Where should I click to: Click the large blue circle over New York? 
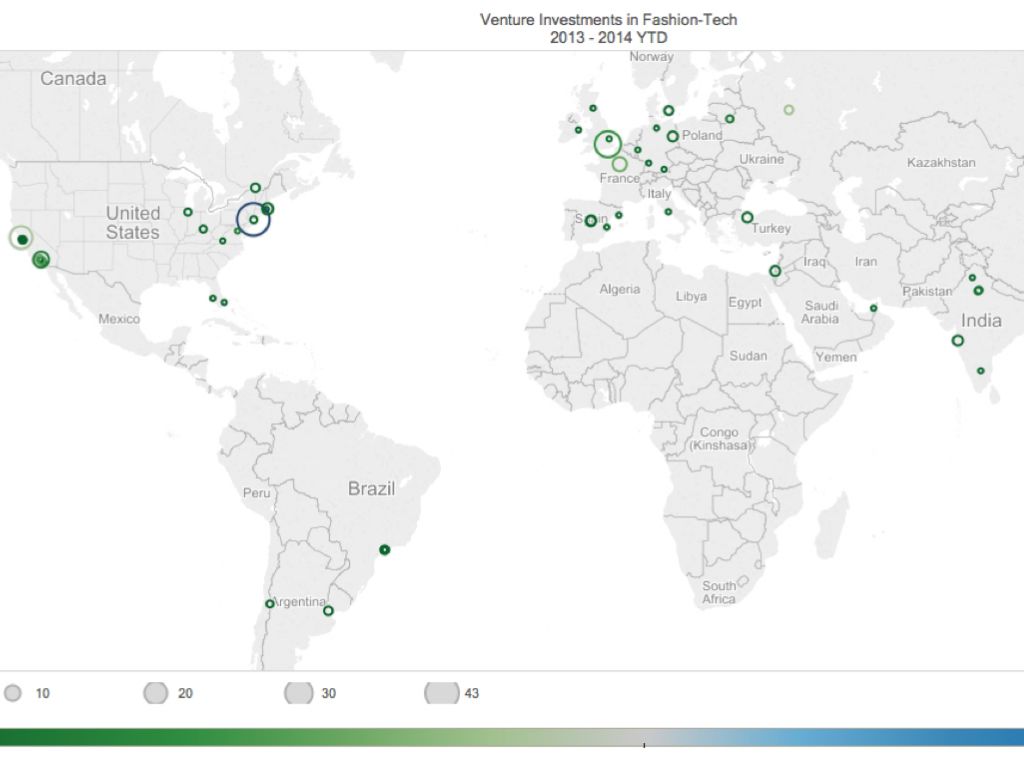click(253, 219)
